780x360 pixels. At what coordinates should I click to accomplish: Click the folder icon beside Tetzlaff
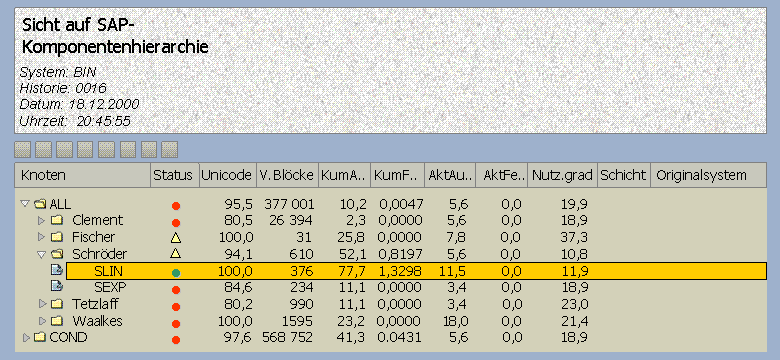point(57,303)
